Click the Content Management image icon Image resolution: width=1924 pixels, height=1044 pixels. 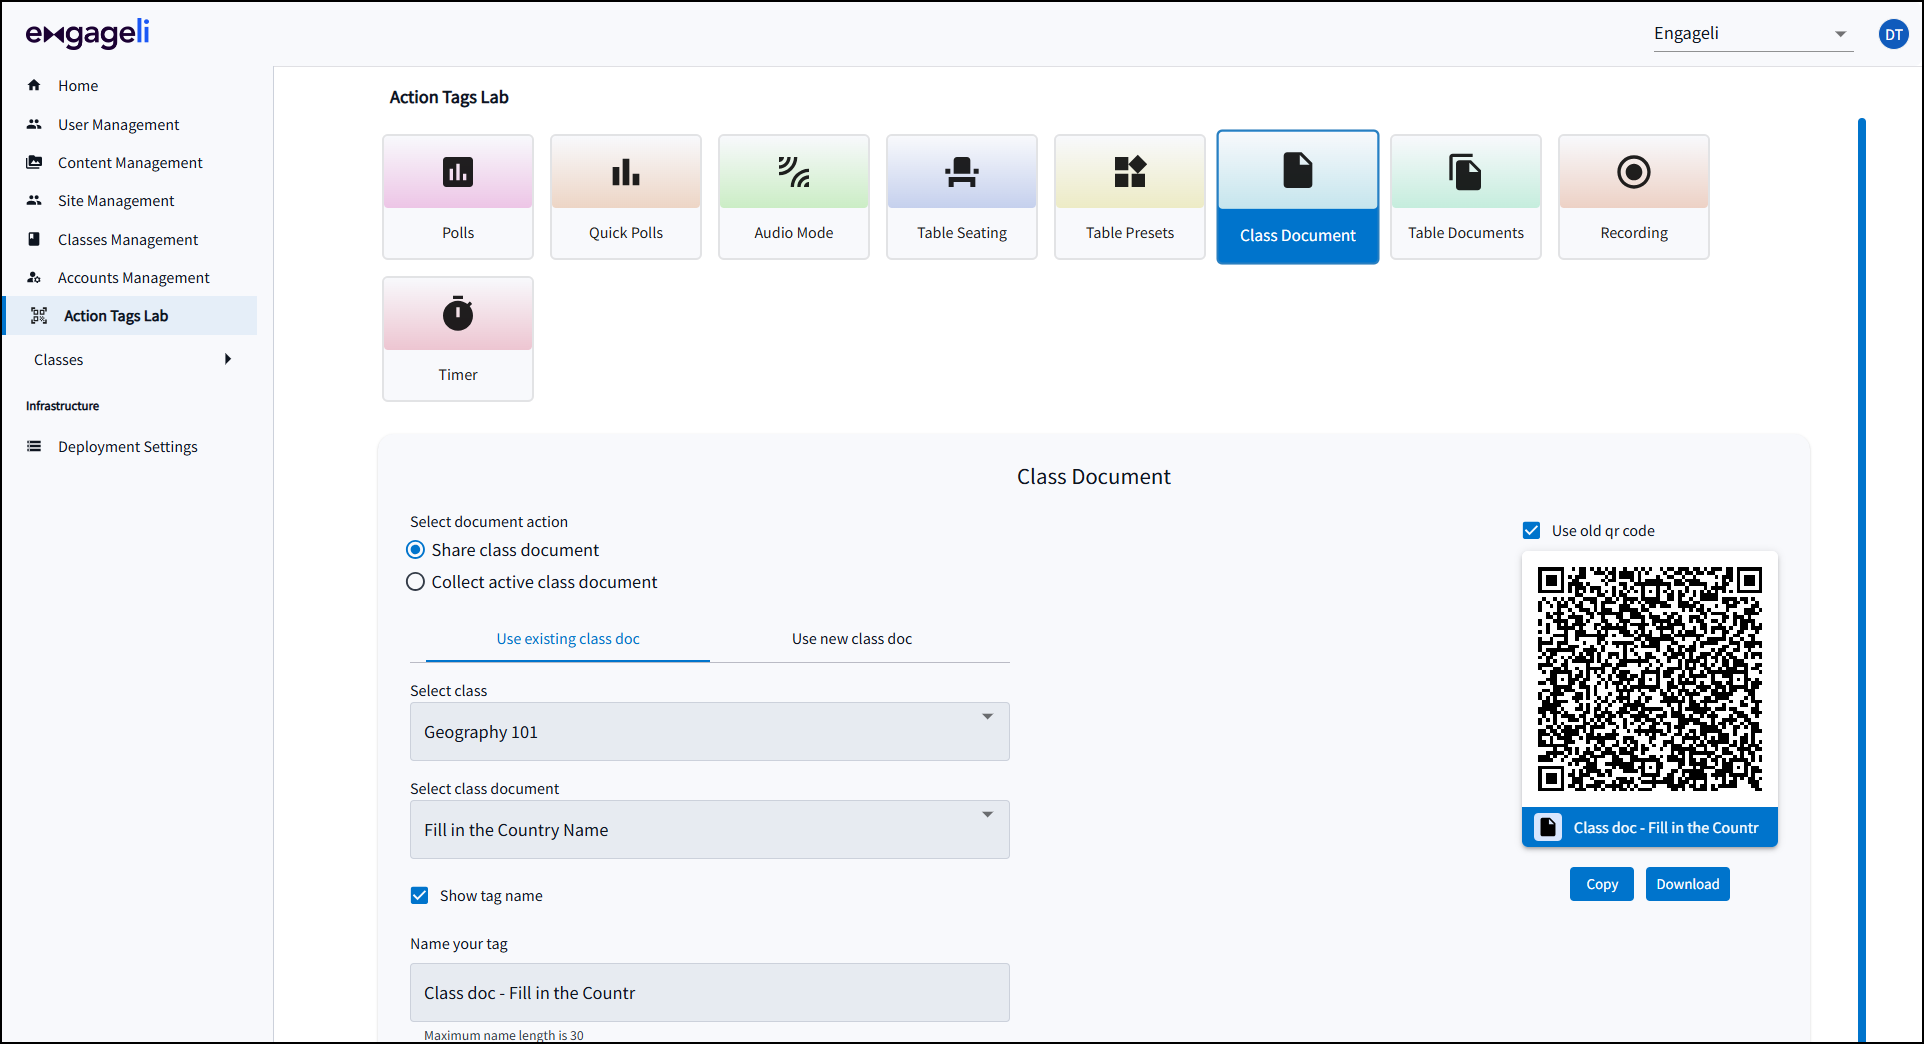click(x=34, y=162)
